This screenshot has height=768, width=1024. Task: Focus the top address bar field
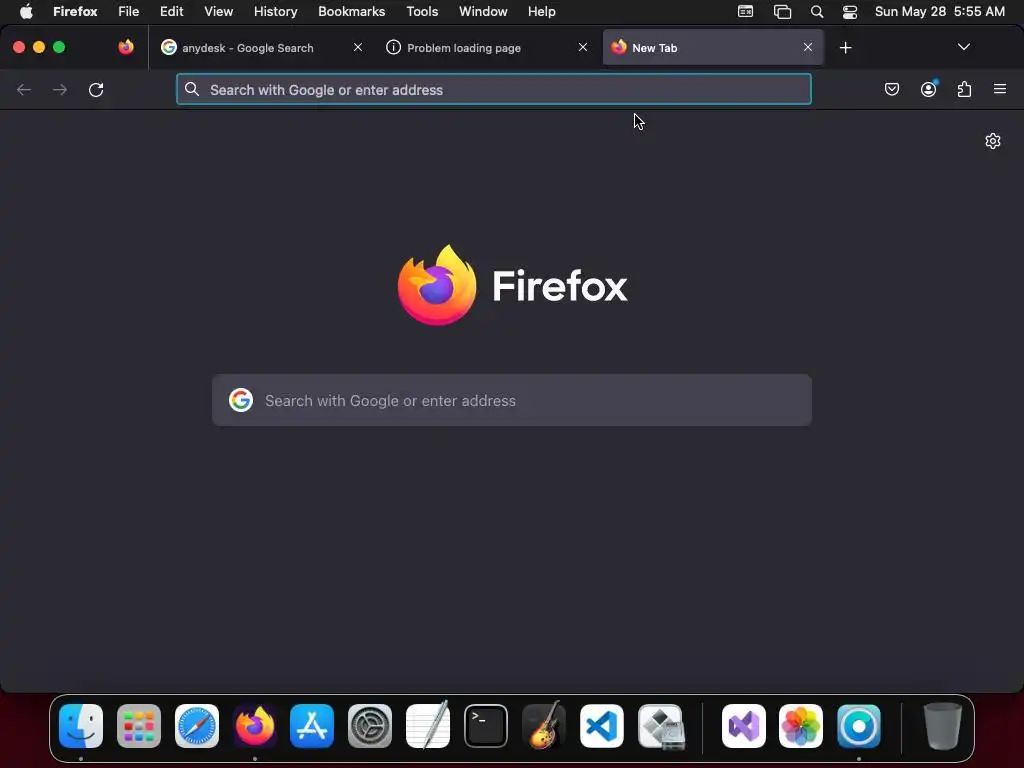pyautogui.click(x=494, y=89)
